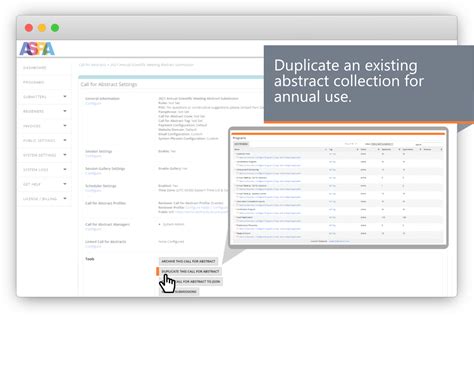Select License / Billing in the sidebar

pyautogui.click(x=40, y=199)
